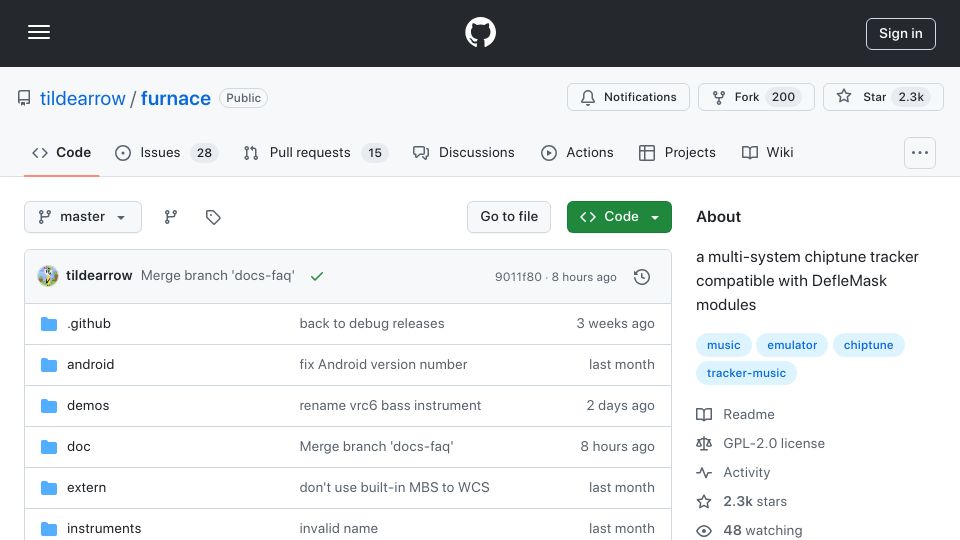Open commit hash 9011f80
This screenshot has height=540, width=960.
(518, 277)
